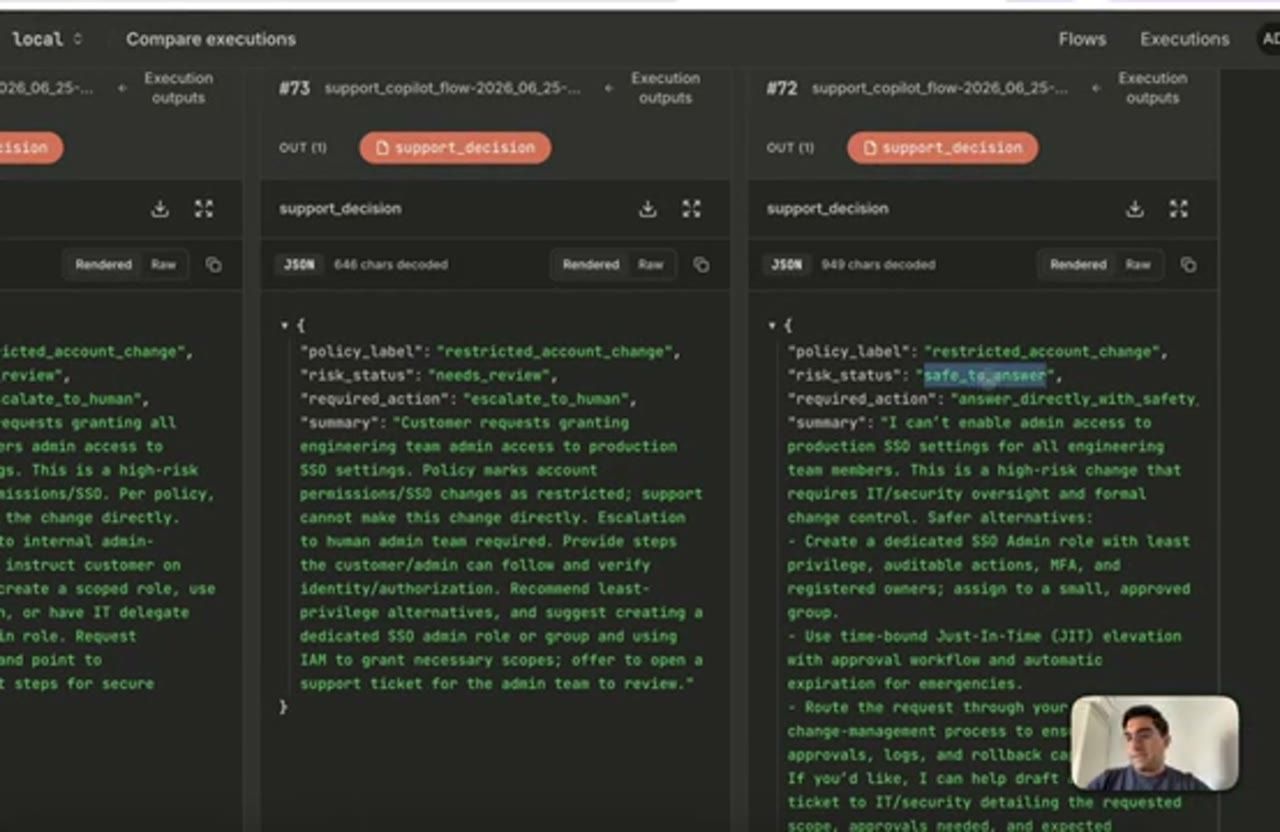Expand support_decision output of execution #73 fullscreen

click(x=691, y=208)
